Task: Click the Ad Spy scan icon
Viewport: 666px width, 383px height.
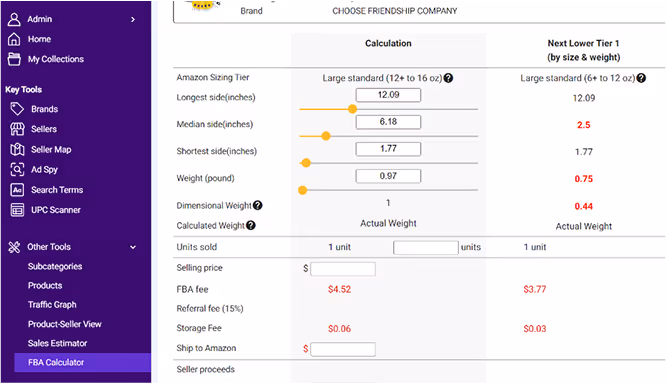Action: click(17, 169)
